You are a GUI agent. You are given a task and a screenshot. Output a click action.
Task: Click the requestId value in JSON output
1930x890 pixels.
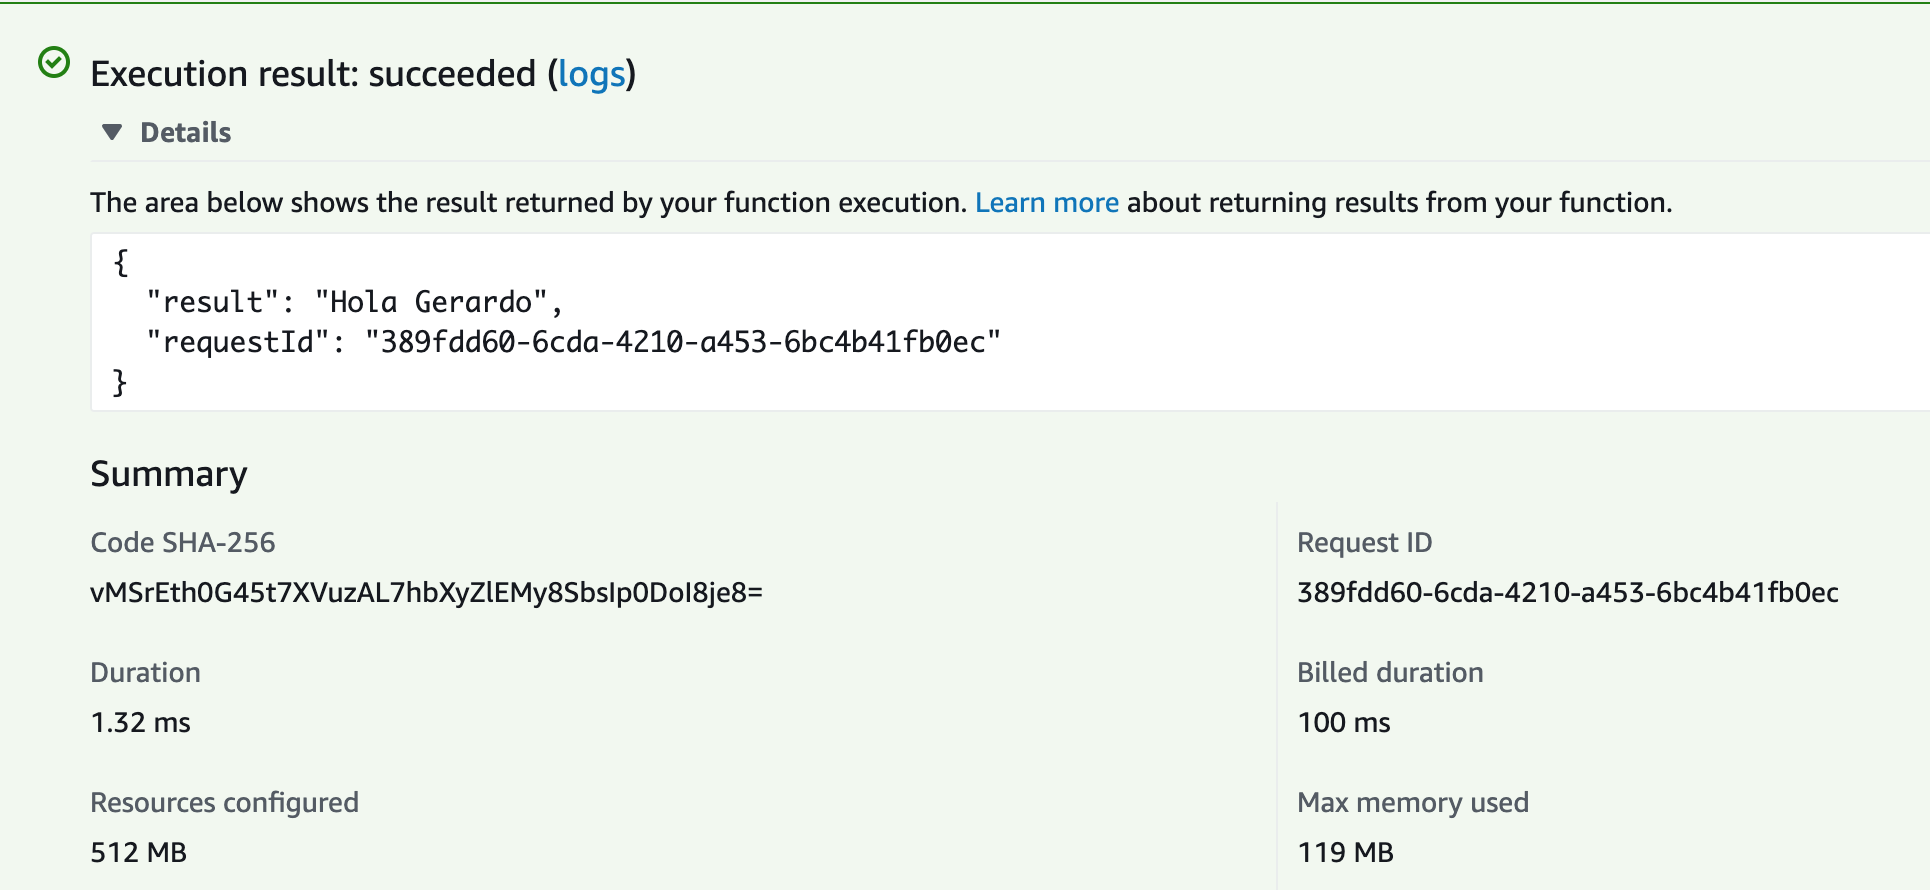coord(682,342)
